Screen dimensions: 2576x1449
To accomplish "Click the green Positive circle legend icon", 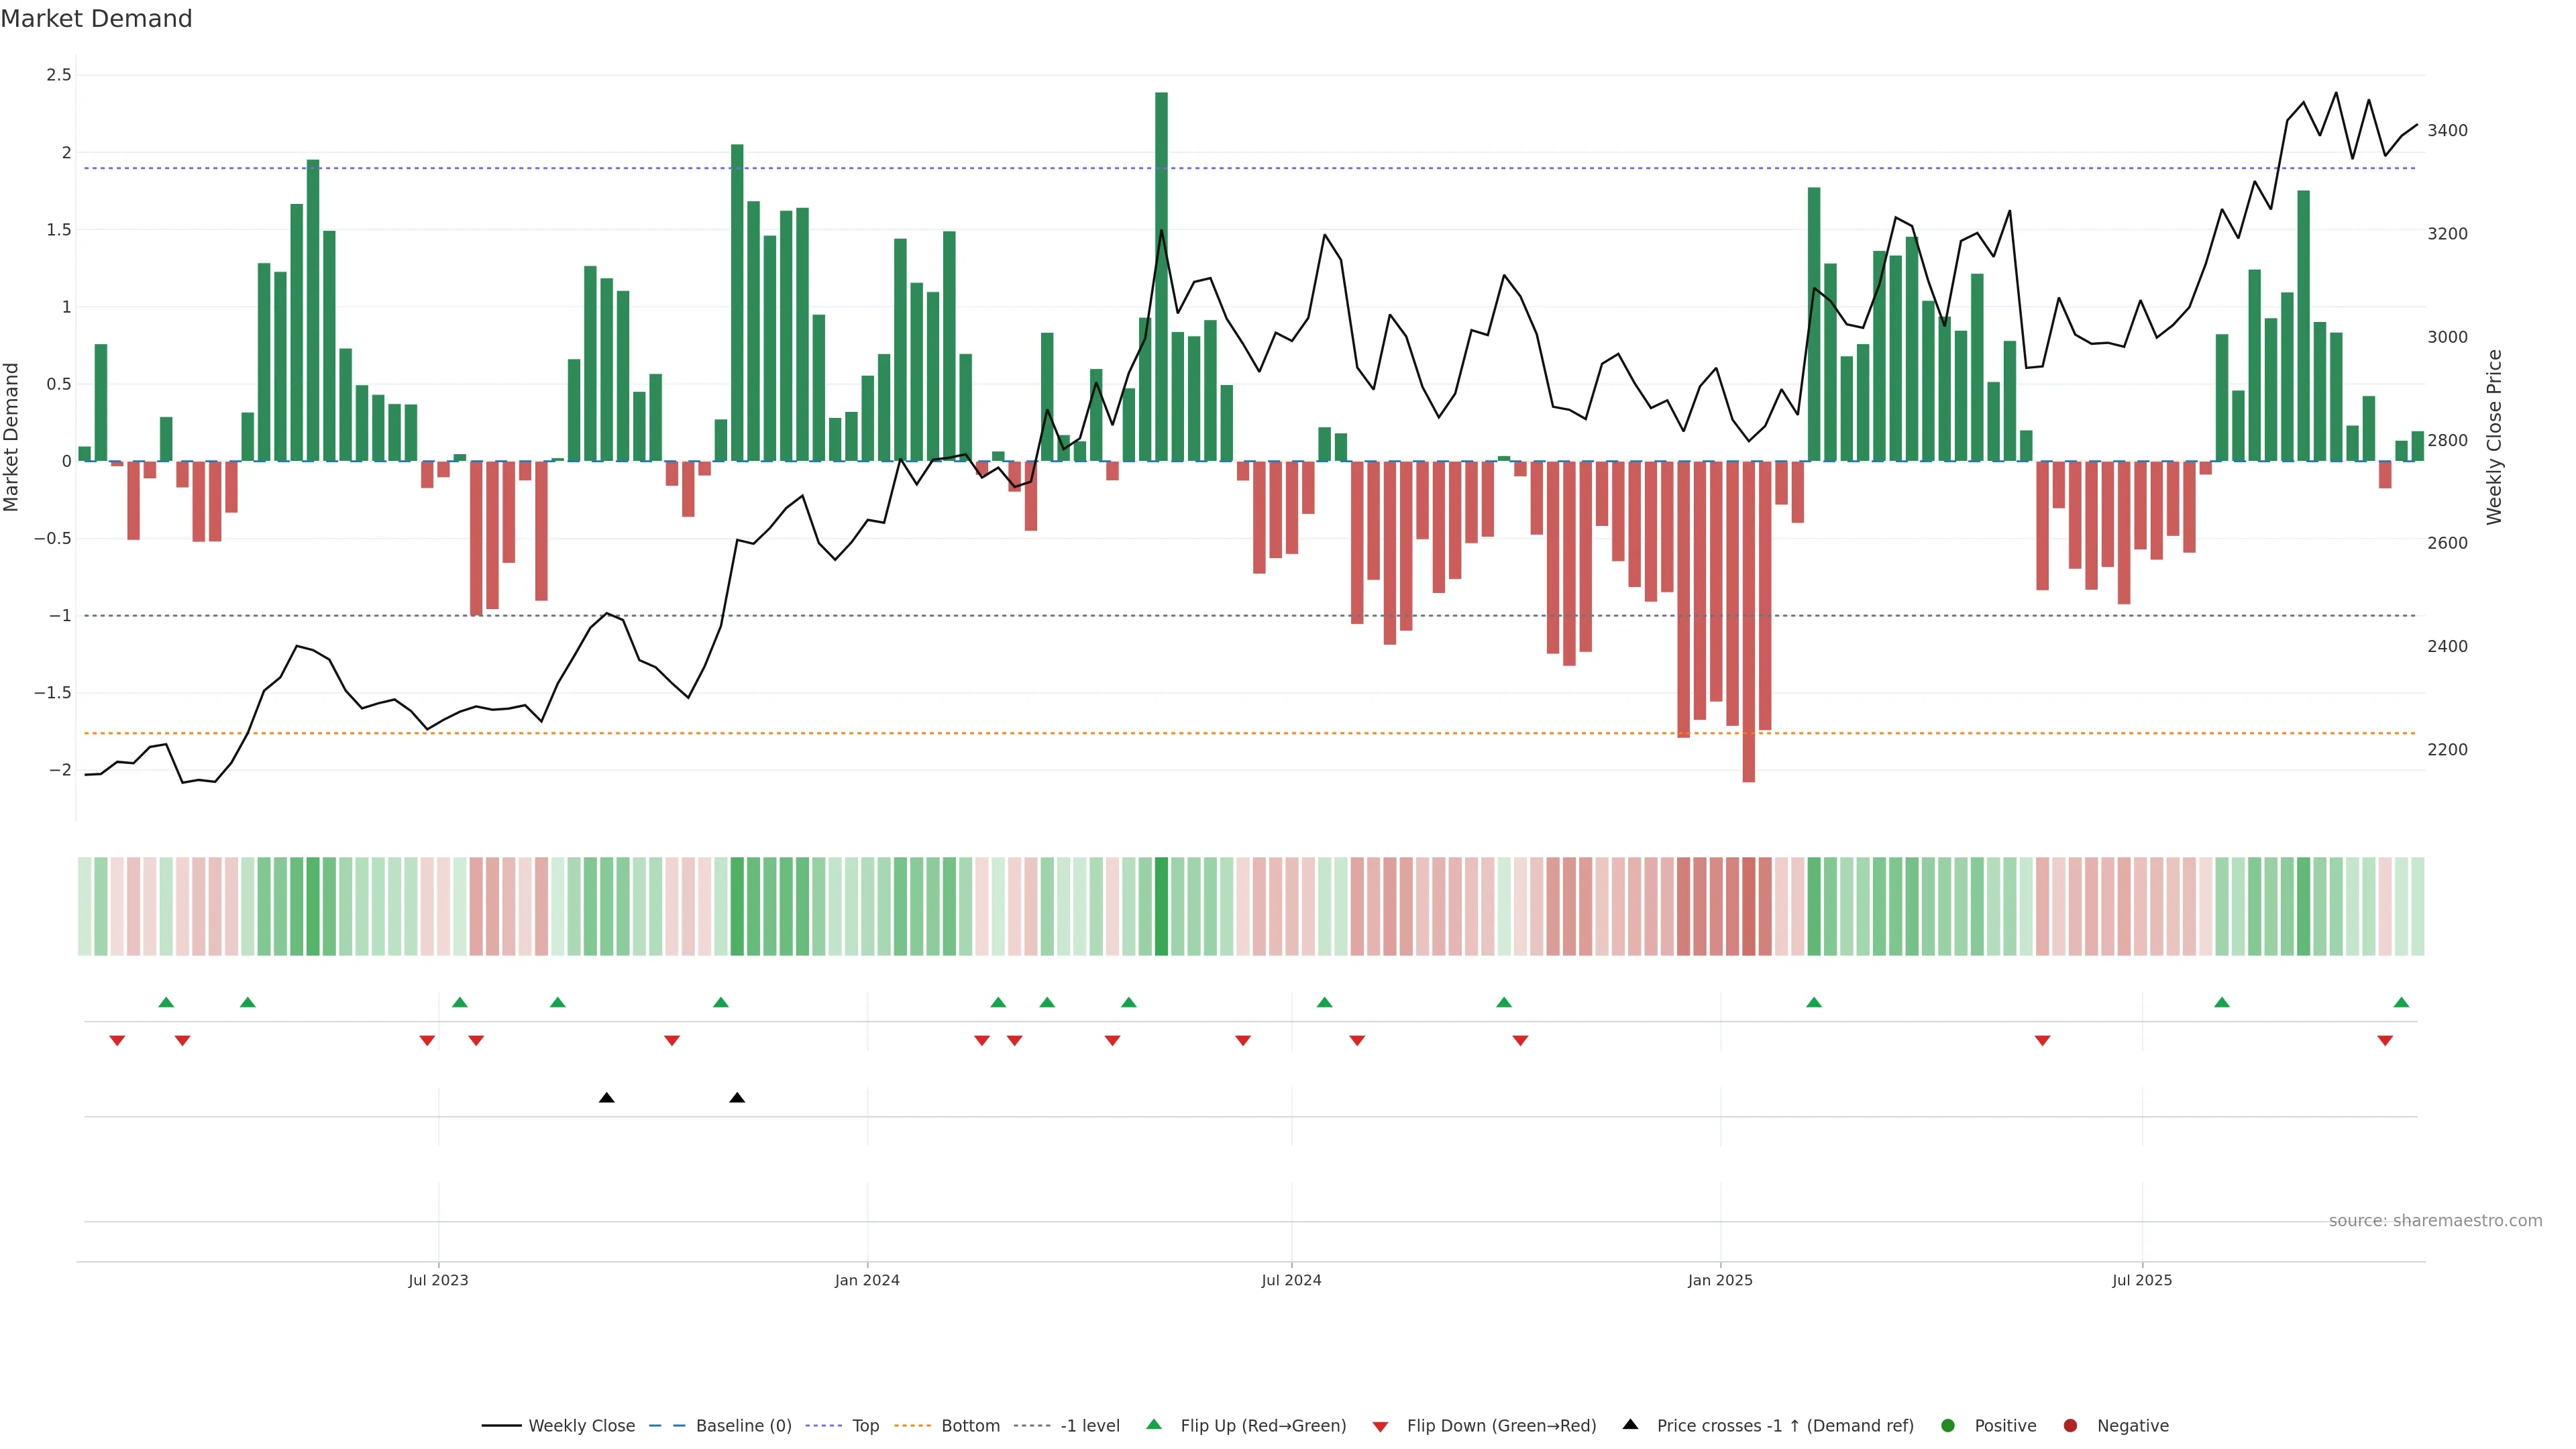I will click(x=1947, y=1425).
